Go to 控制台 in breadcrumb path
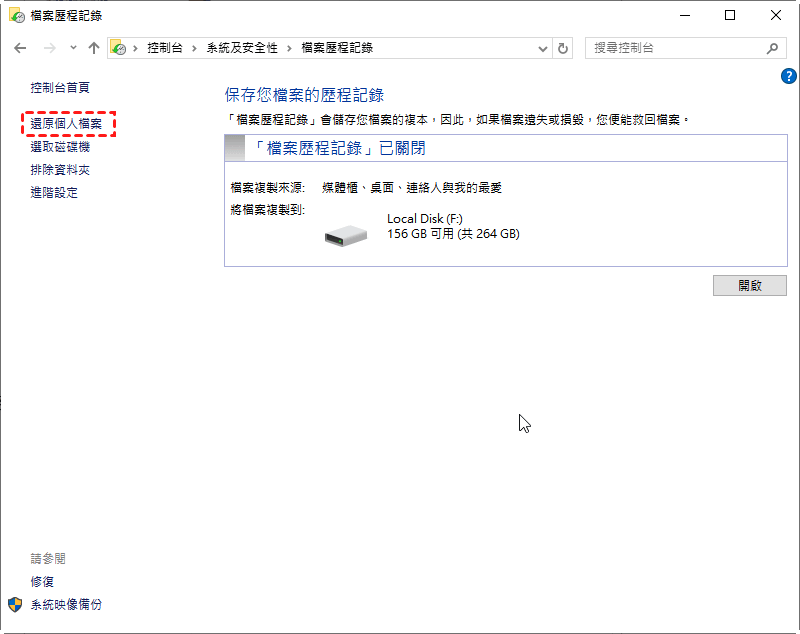Viewport: 800px width, 634px height. [164, 48]
